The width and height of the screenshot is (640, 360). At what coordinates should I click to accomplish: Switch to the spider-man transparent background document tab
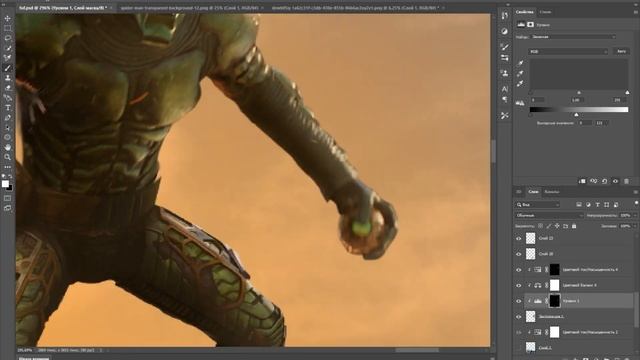tap(189, 8)
